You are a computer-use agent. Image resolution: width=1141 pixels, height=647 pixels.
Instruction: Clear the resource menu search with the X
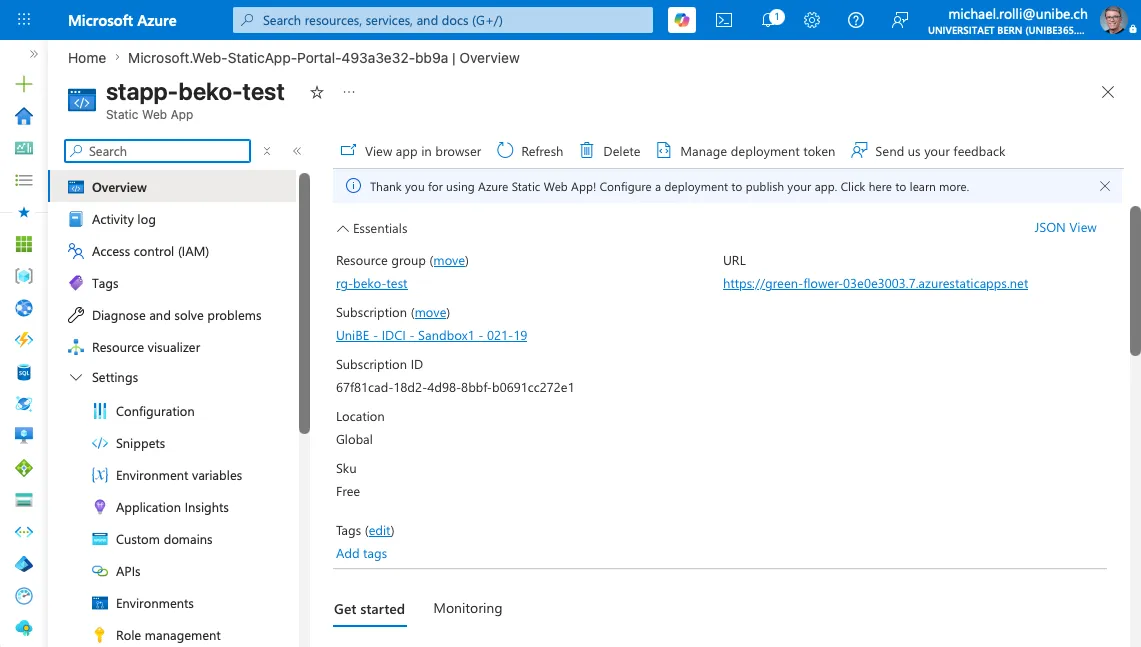pyautogui.click(x=267, y=151)
